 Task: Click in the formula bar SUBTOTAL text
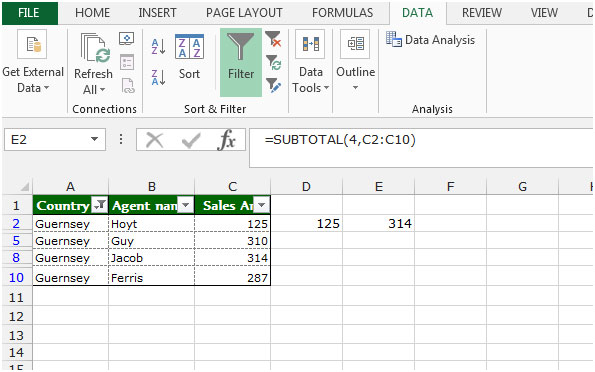(340, 140)
